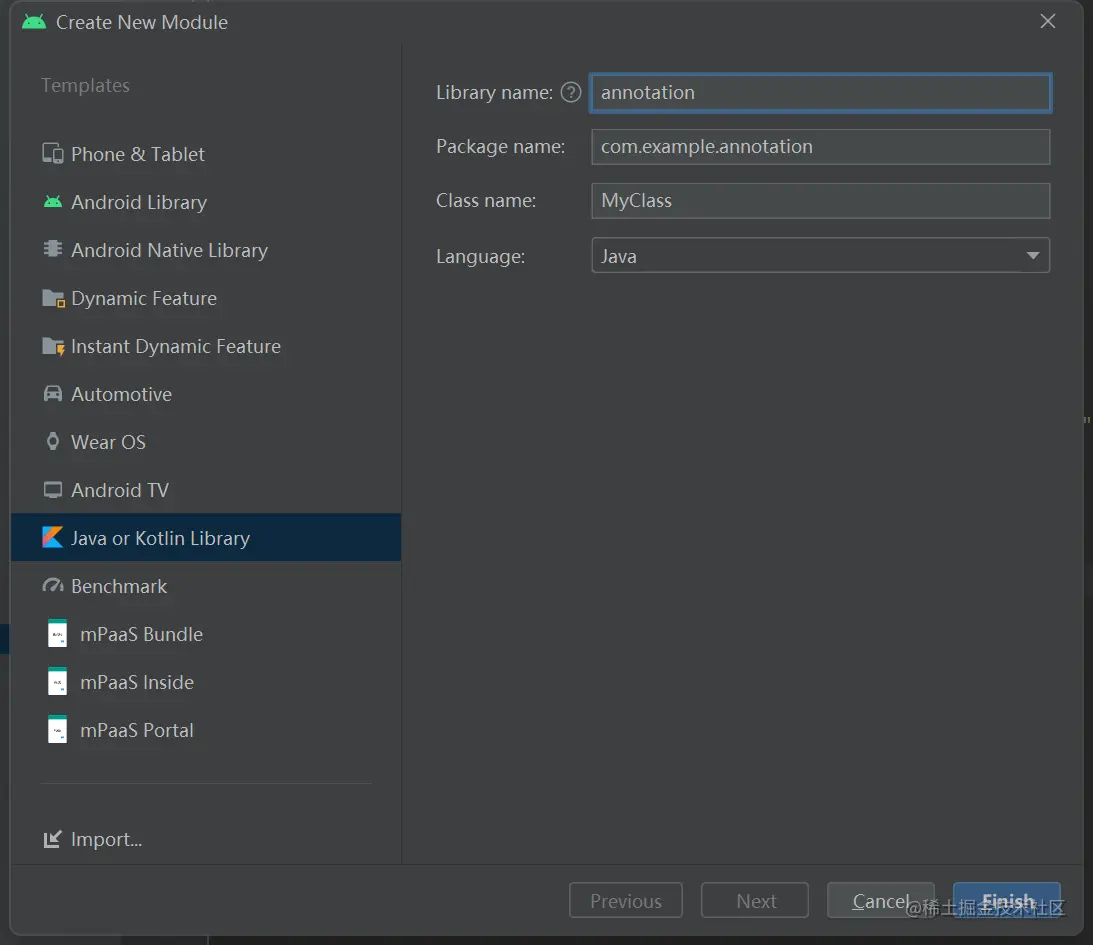Screen dimensions: 1093x945
Task: Click the Android Native Library icon
Action: (x=53, y=249)
